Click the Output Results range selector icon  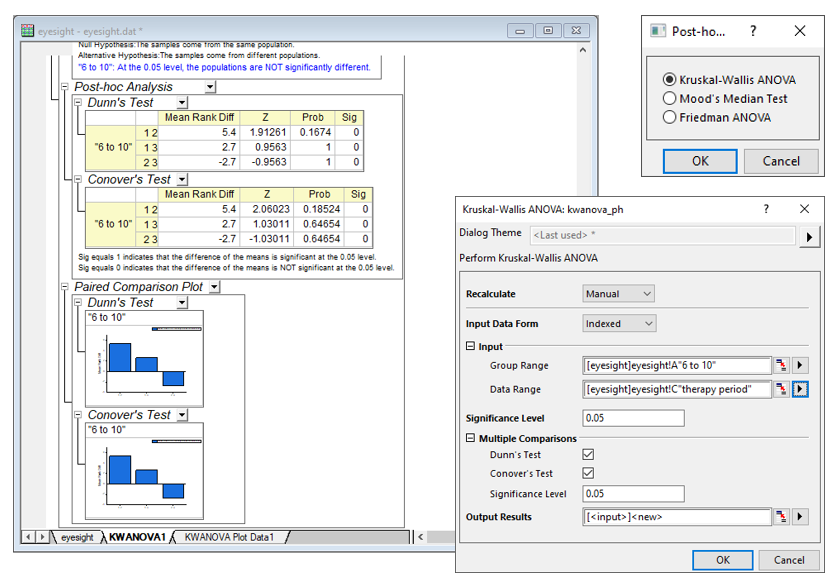tap(781, 517)
